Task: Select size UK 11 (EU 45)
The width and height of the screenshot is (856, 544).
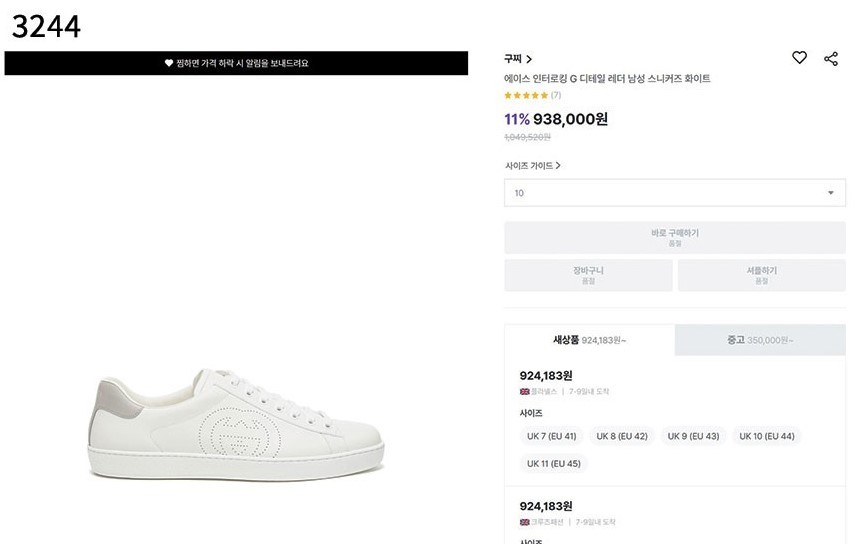Action: [553, 463]
